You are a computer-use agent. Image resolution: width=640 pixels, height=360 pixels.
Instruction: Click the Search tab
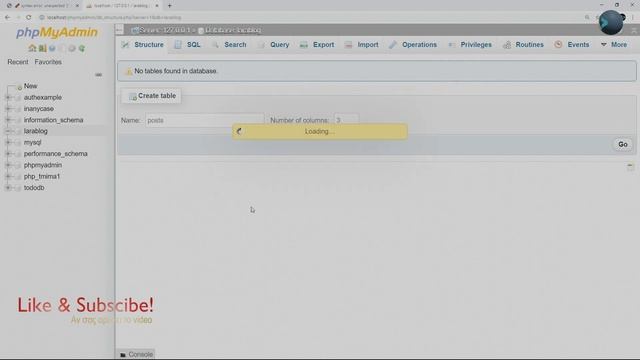click(229, 44)
